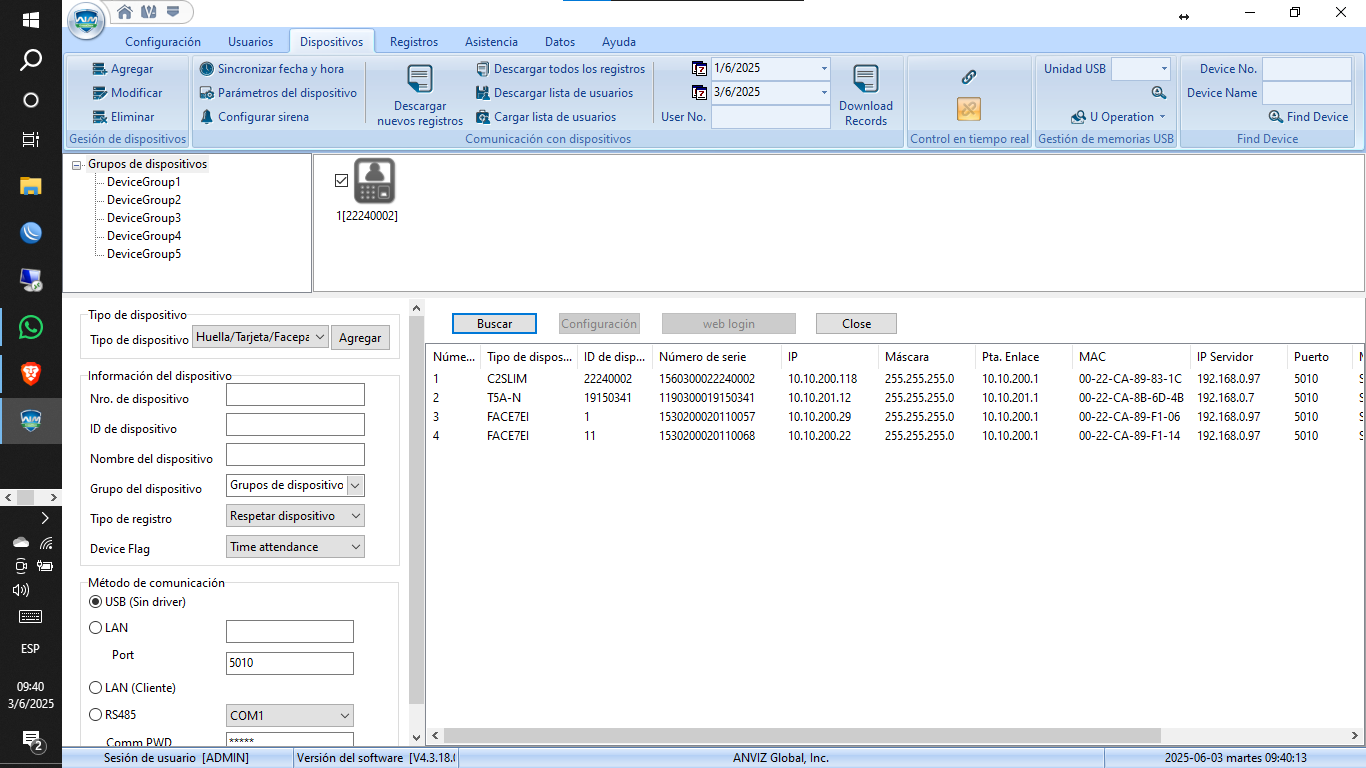
Task: Click Eliminar device in the ribbon
Action: (x=123, y=117)
